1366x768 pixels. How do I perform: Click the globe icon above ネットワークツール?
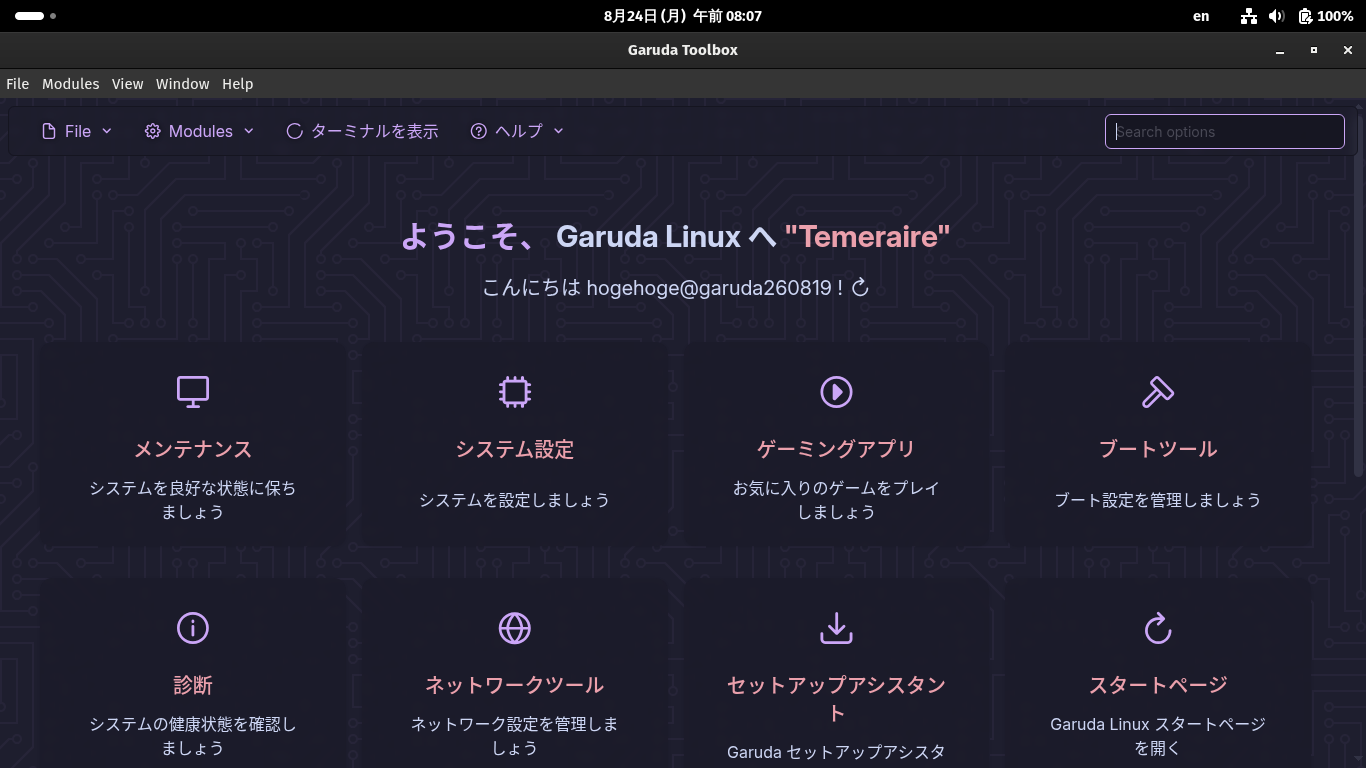click(515, 628)
